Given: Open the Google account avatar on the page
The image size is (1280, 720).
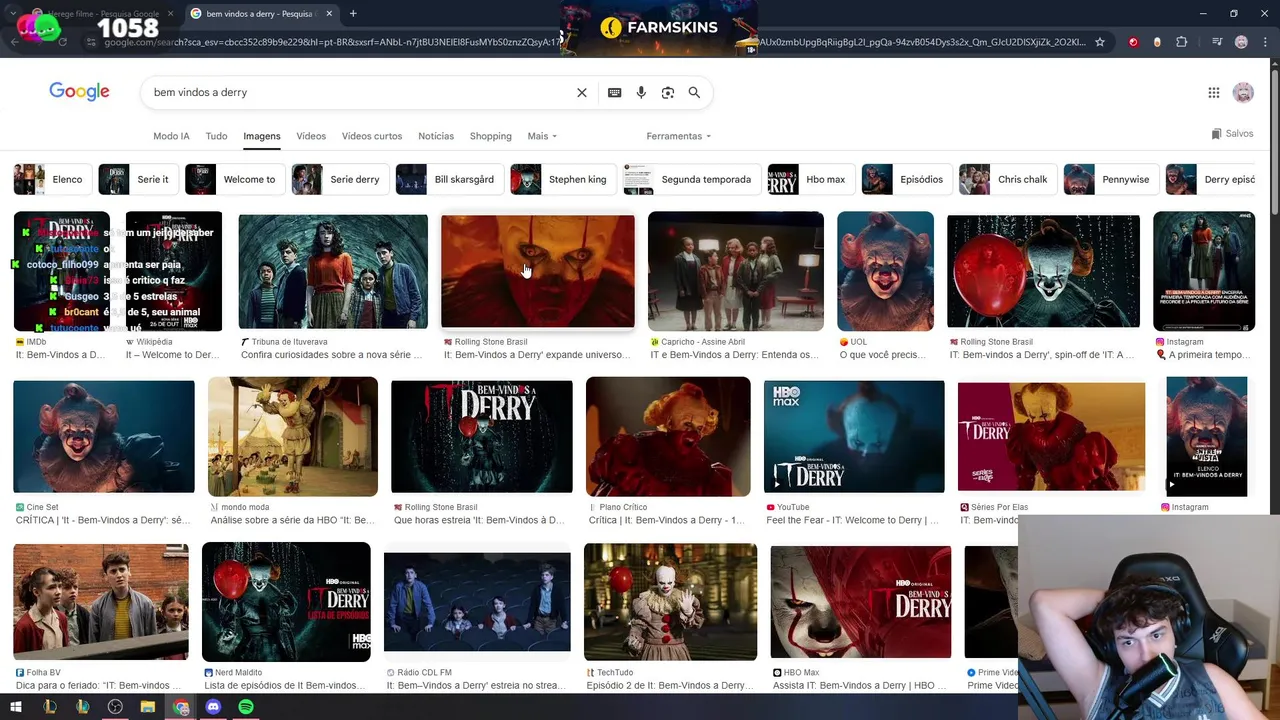Looking at the screenshot, I should pos(1243,93).
